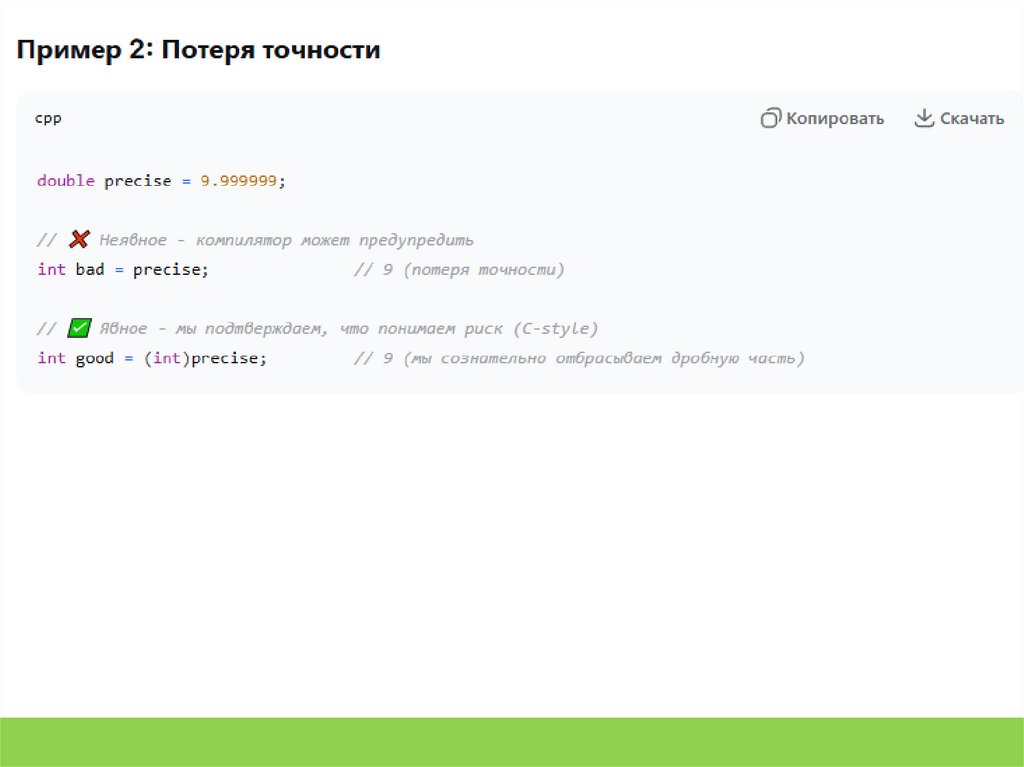Click the number literal 9.999999

click(x=238, y=181)
